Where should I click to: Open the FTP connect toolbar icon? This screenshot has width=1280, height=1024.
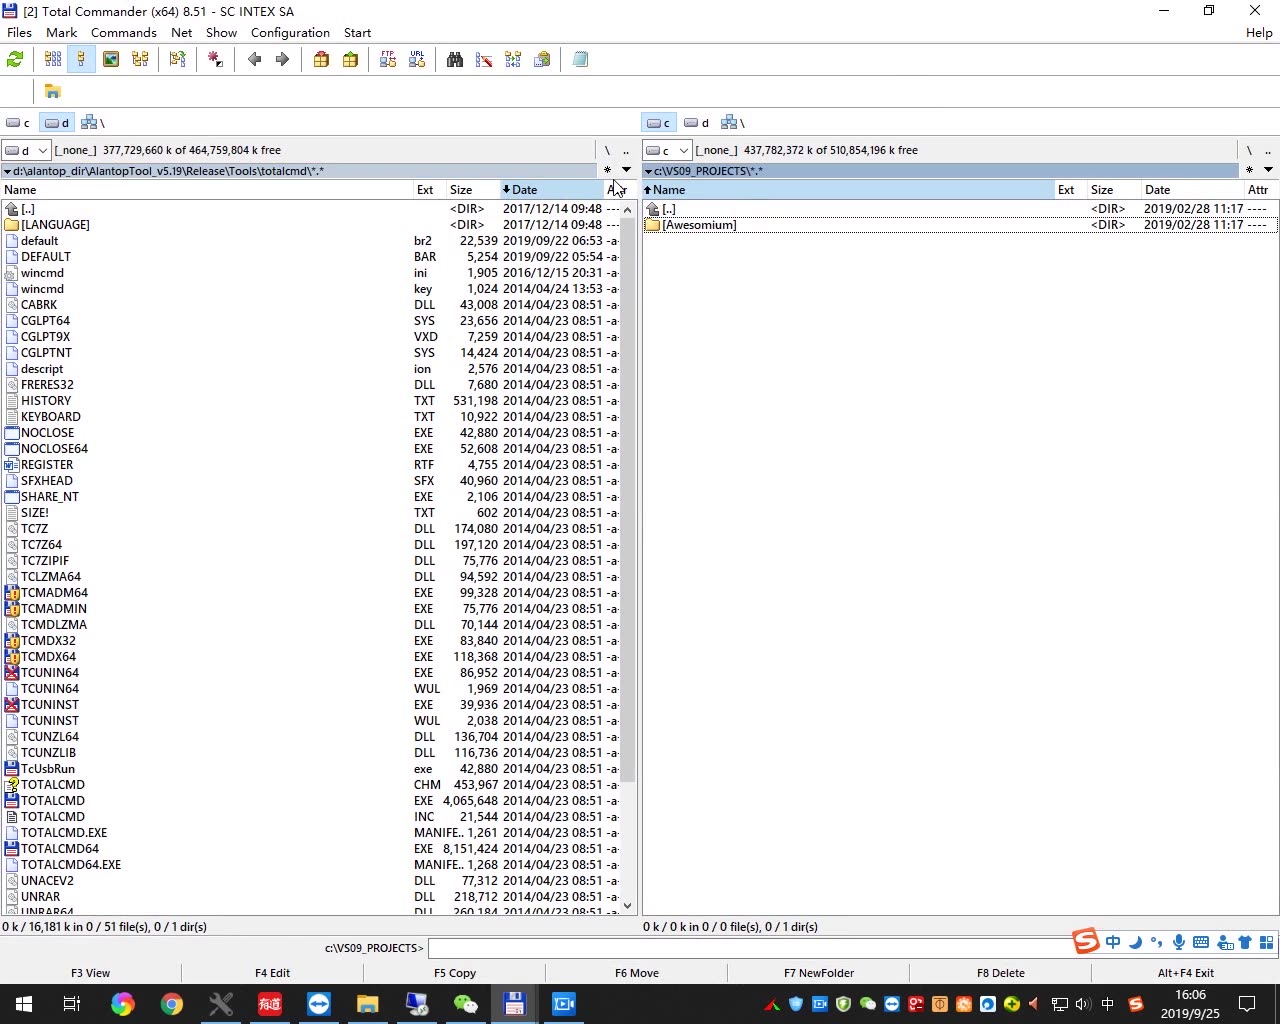tap(388, 60)
